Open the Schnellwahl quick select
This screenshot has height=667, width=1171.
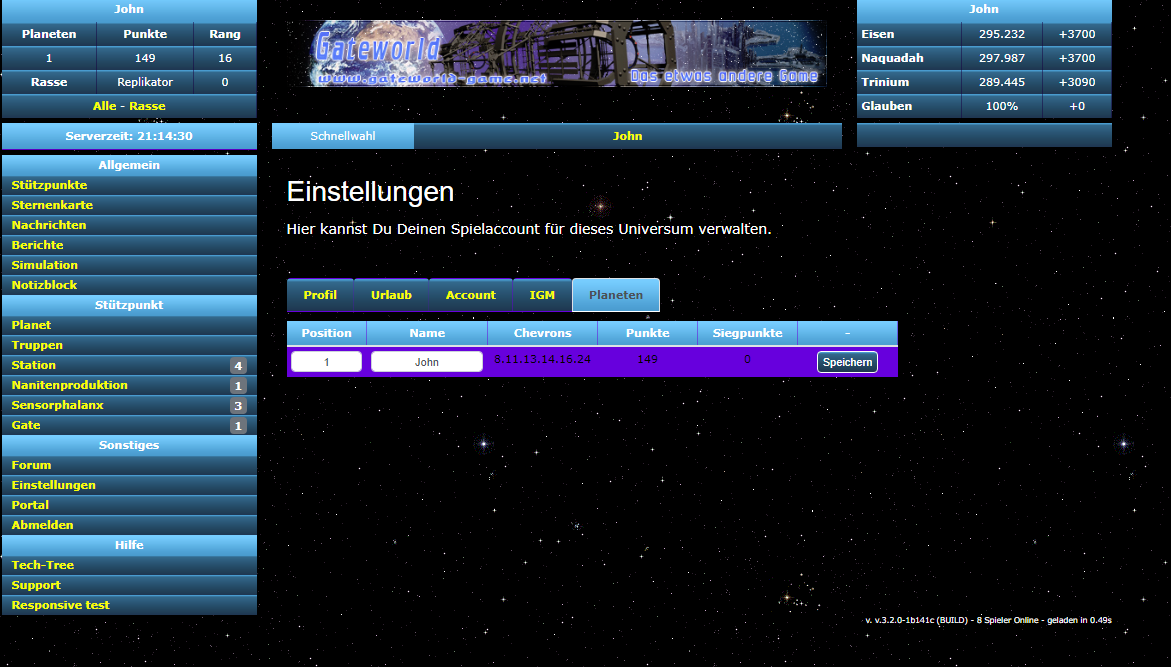tap(343, 136)
